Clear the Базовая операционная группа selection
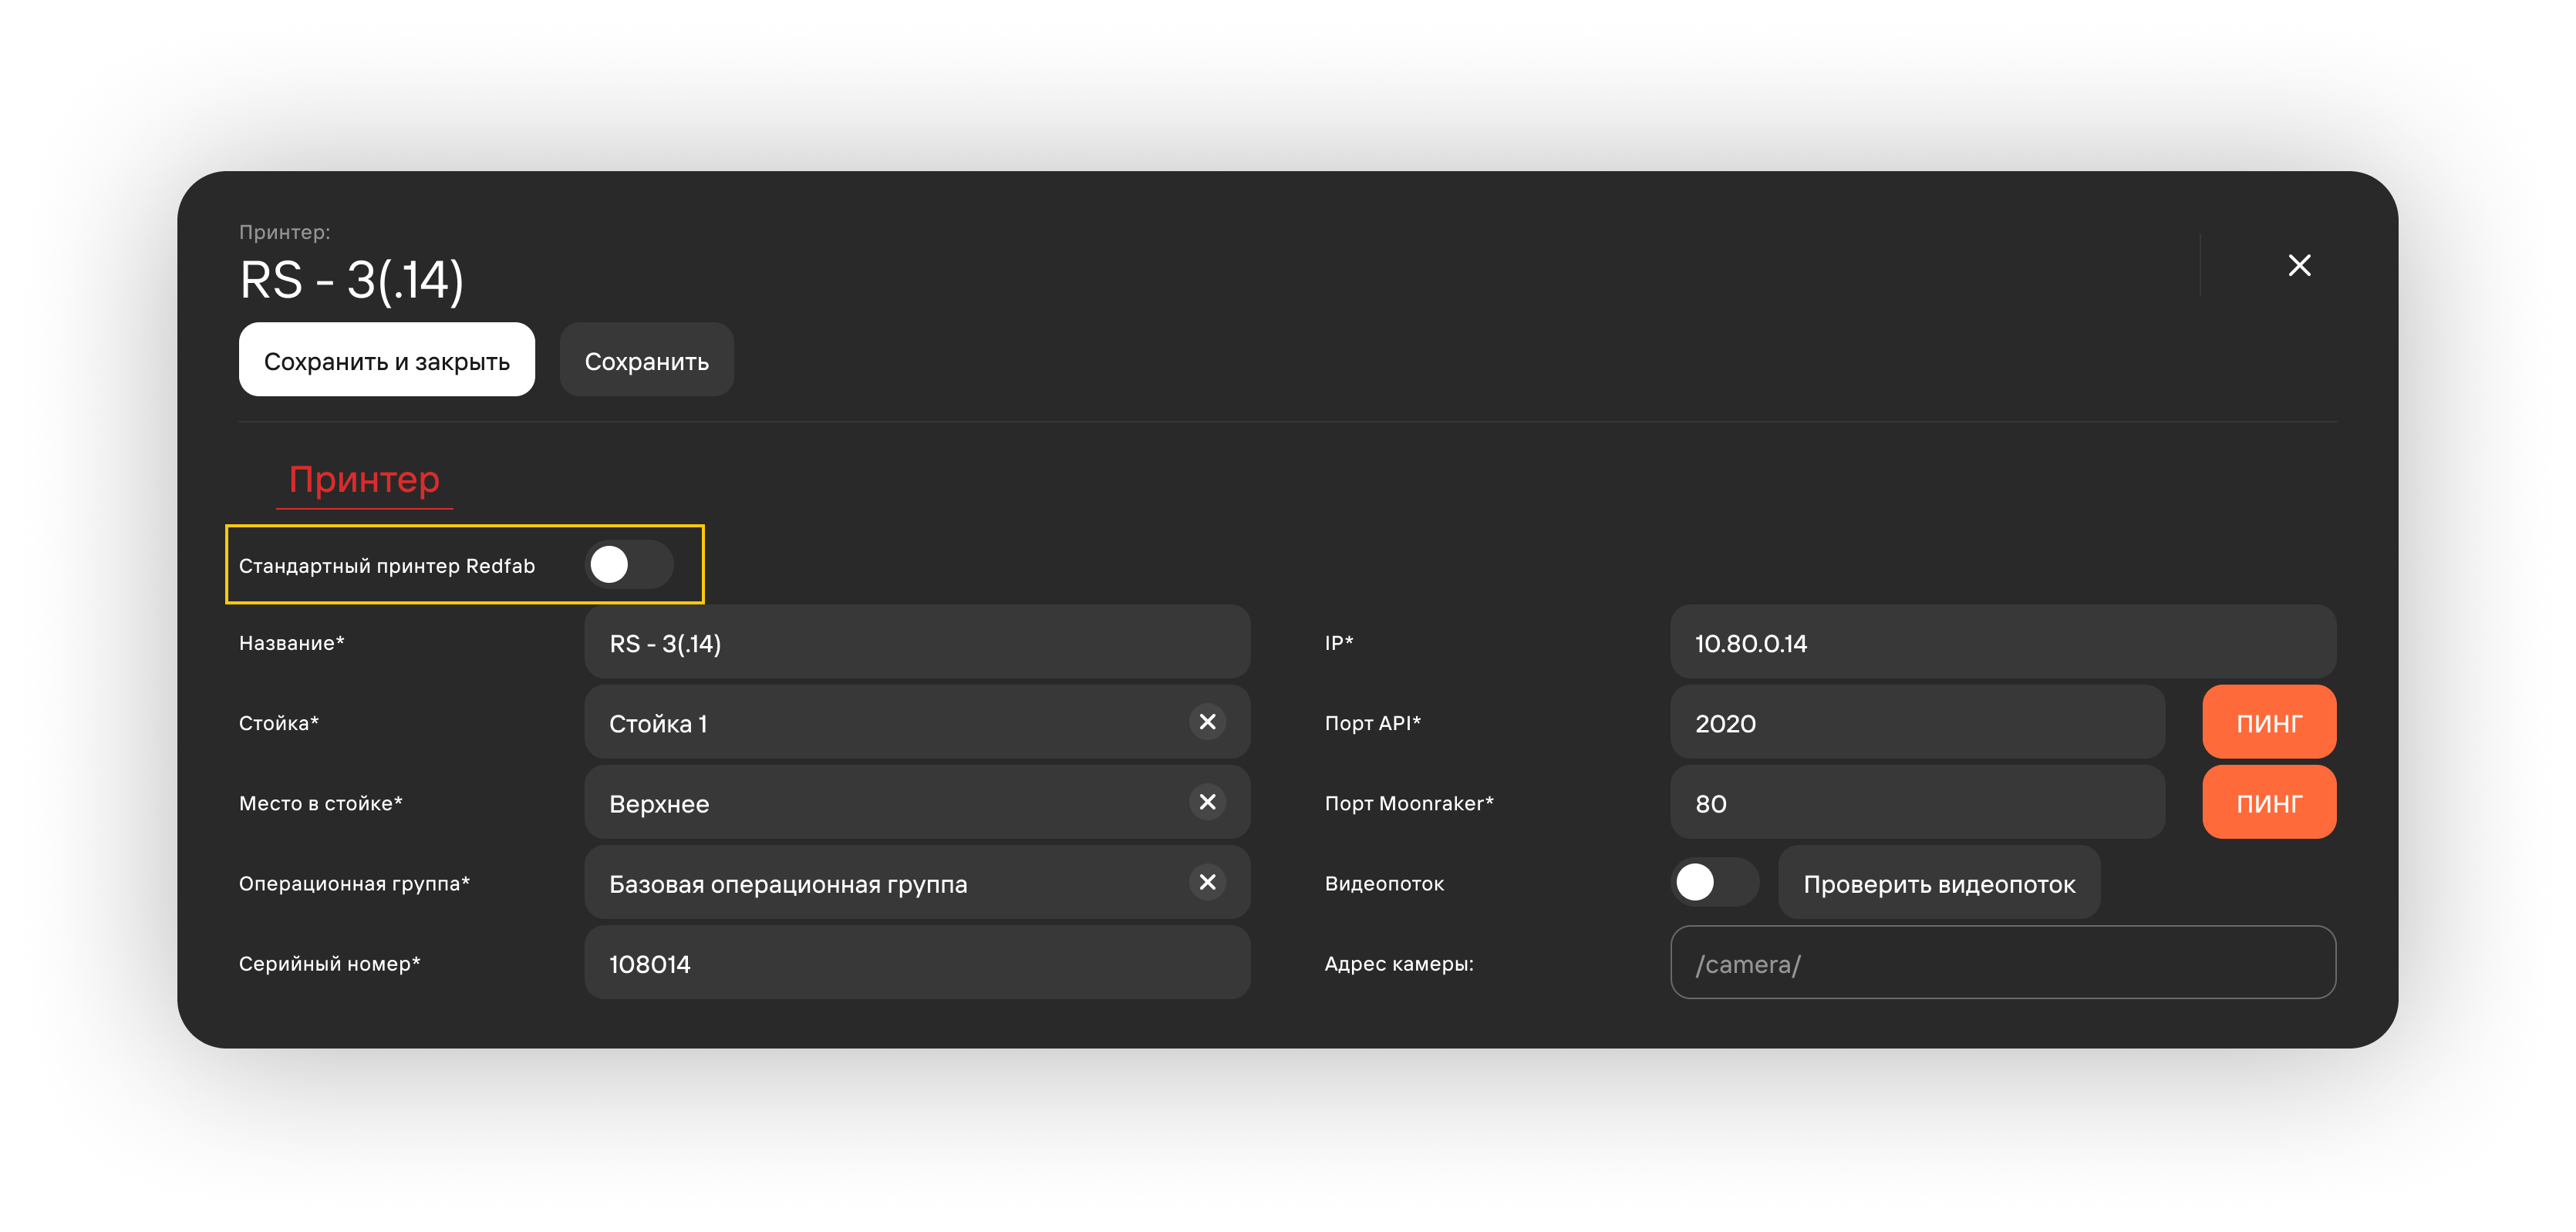 click(x=1207, y=882)
